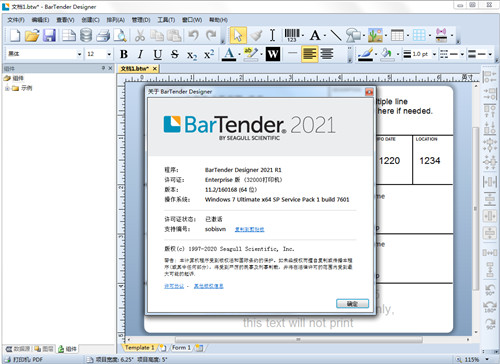Toggle the black W word processor button

click(x=272, y=54)
